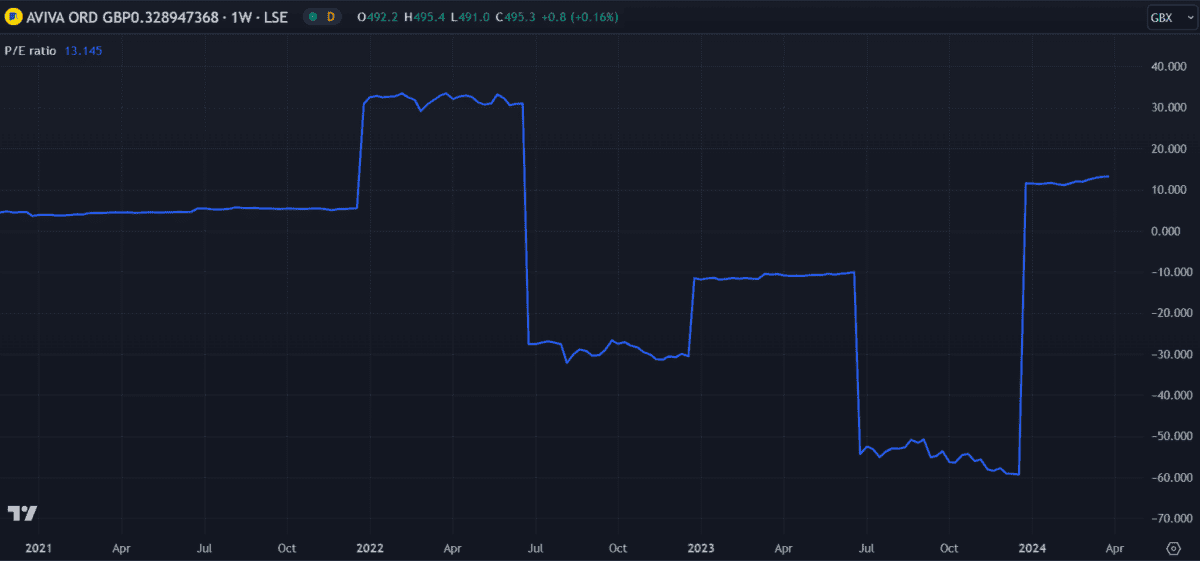The height and width of the screenshot is (561, 1200).
Task: Click the TradingView logo watermark
Action: coord(23,513)
